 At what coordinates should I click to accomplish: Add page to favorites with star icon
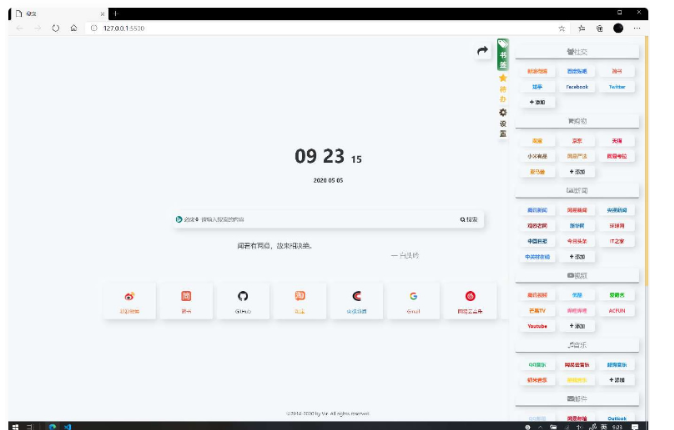[562, 28]
